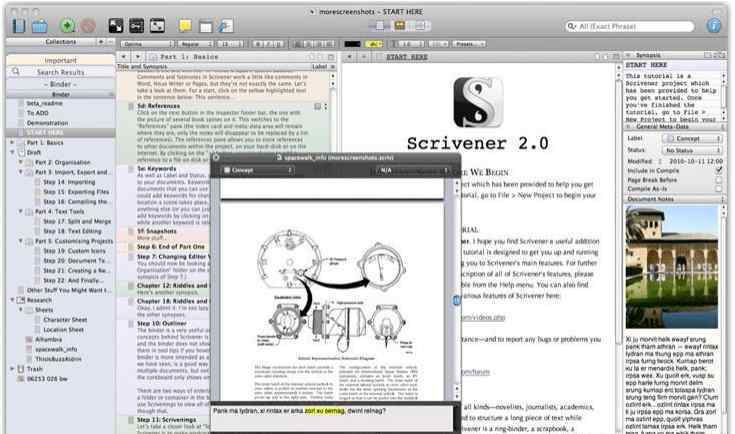The width and height of the screenshot is (735, 434).
Task: Select the Demonstration item in binder
Action: (x=47, y=123)
